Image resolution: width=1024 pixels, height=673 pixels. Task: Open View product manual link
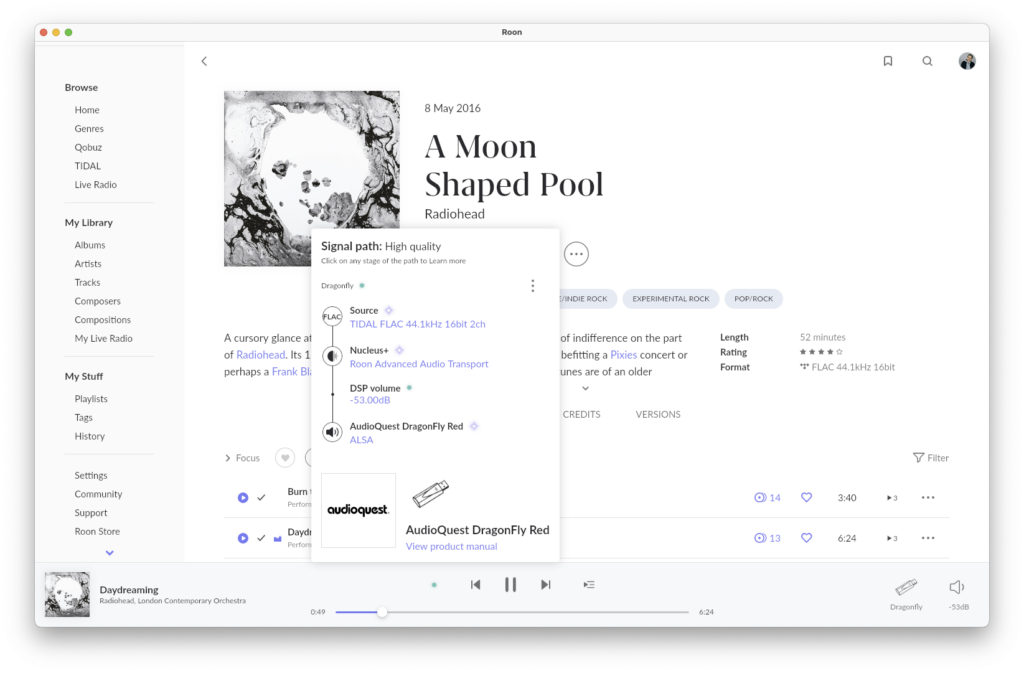(451, 546)
